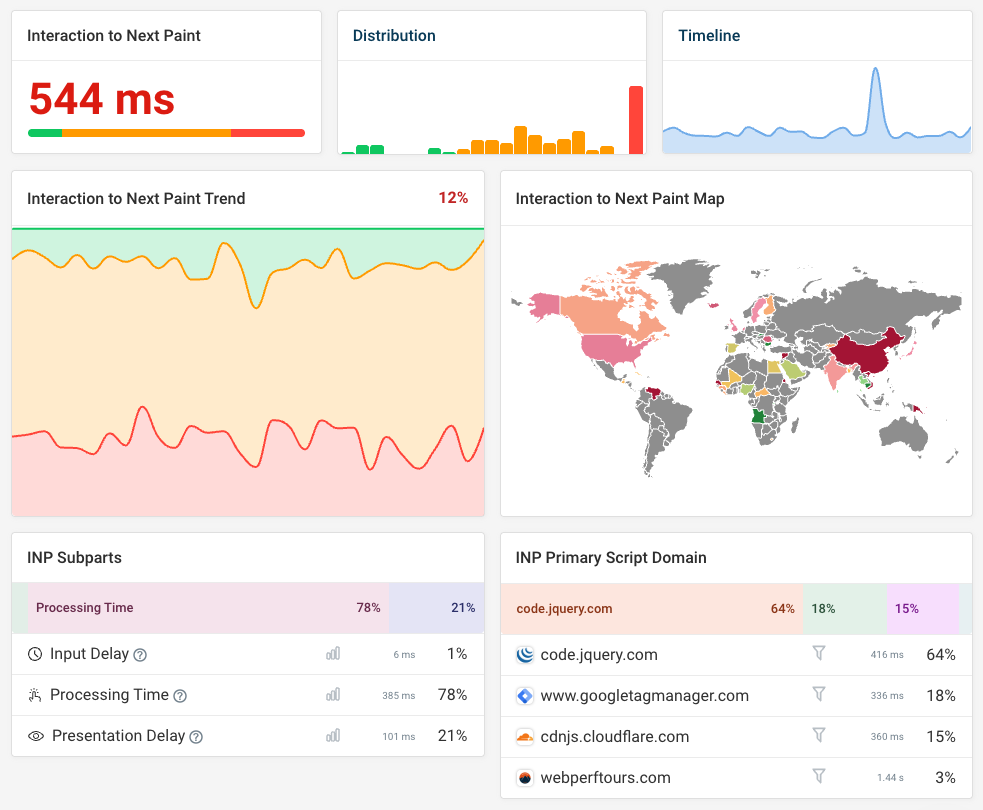Toggle the filter for www.googletagmanager.com

pos(819,695)
